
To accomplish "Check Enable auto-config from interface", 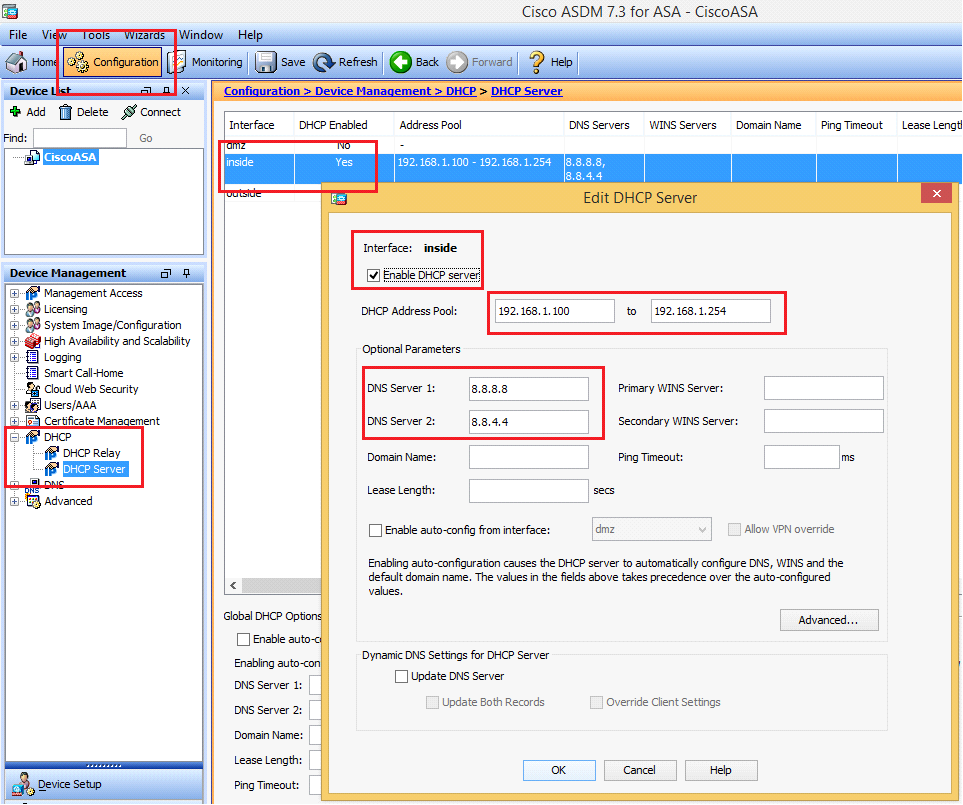I will pyautogui.click(x=375, y=530).
